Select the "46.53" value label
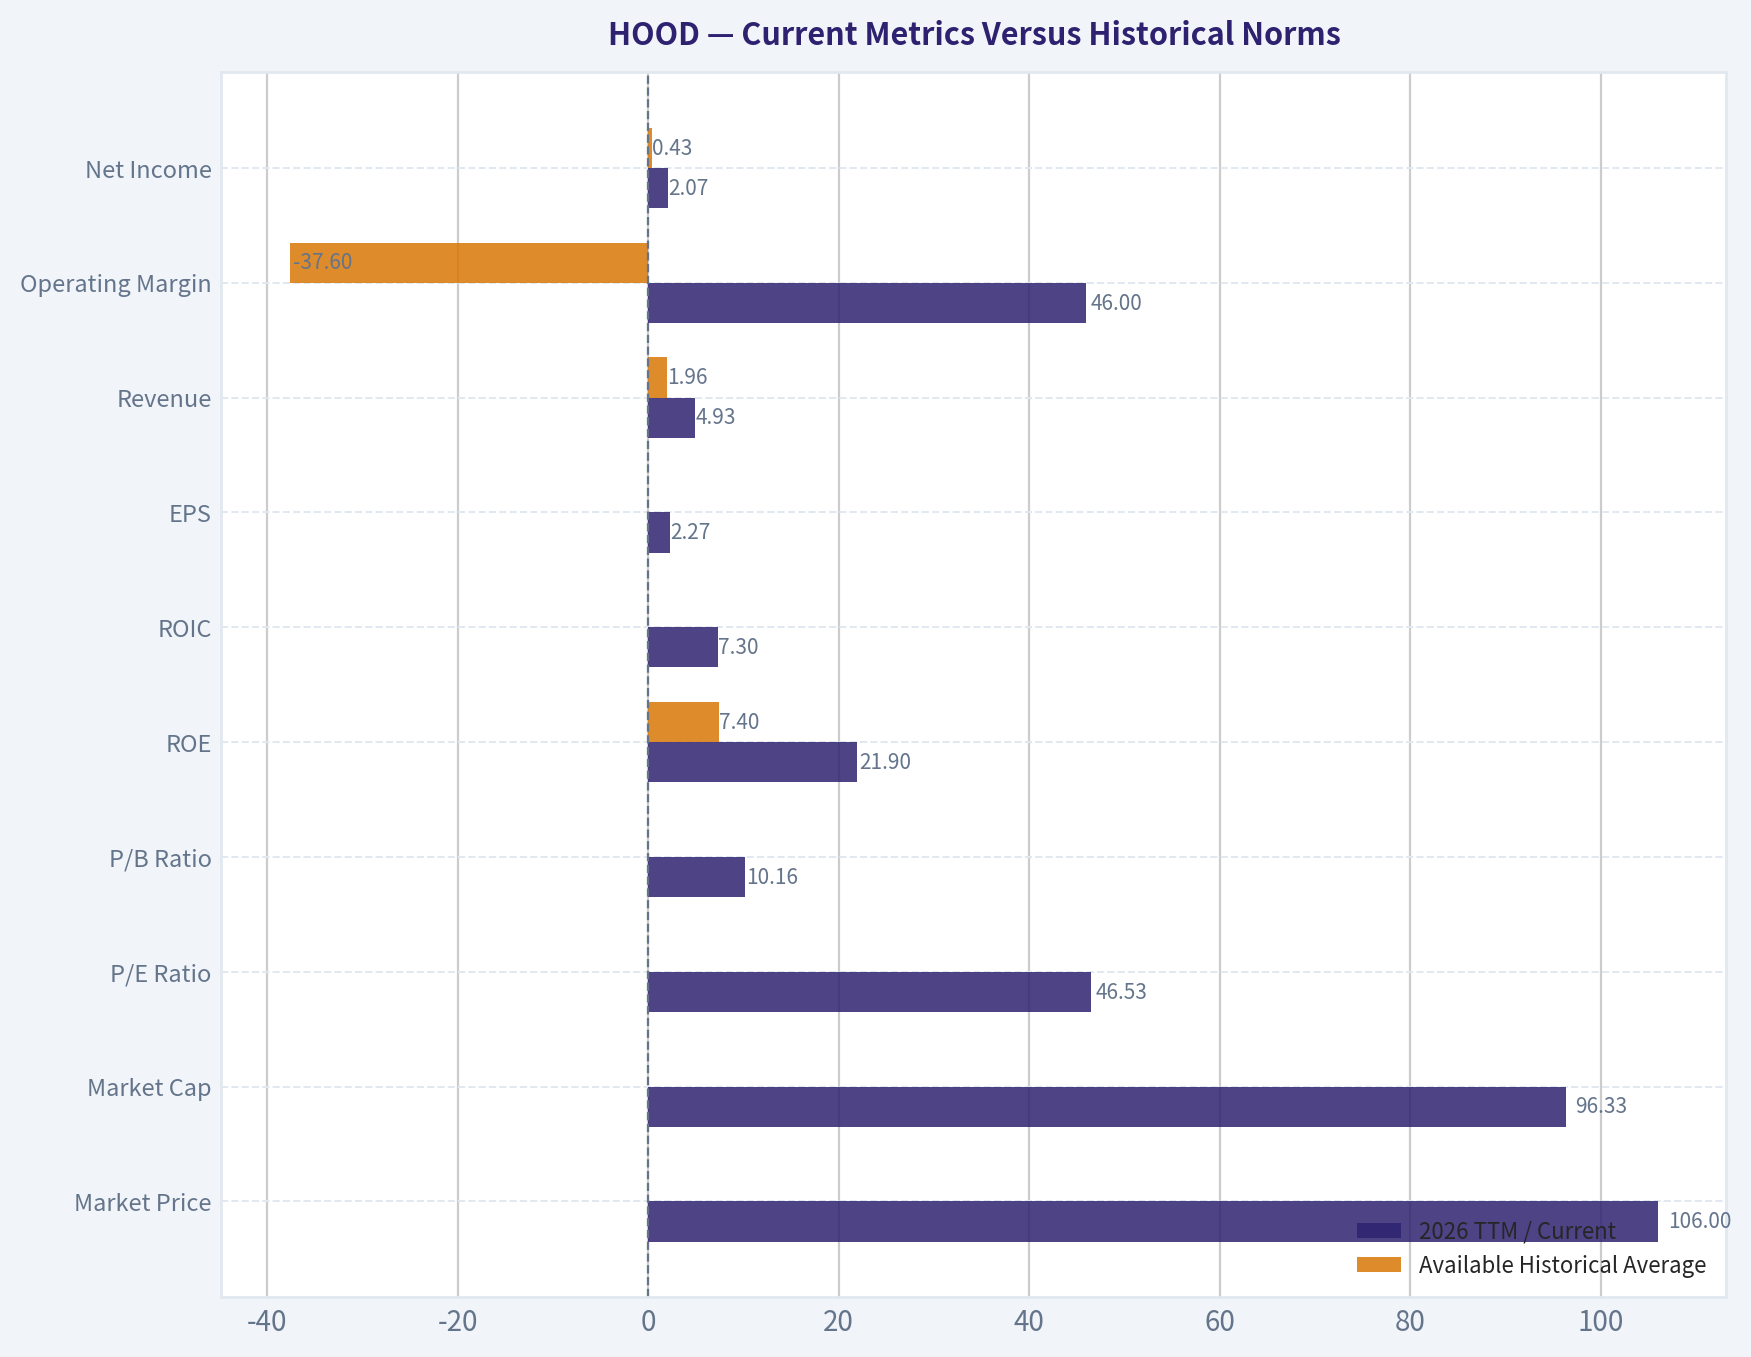The image size is (1751, 1357). [x=1121, y=992]
